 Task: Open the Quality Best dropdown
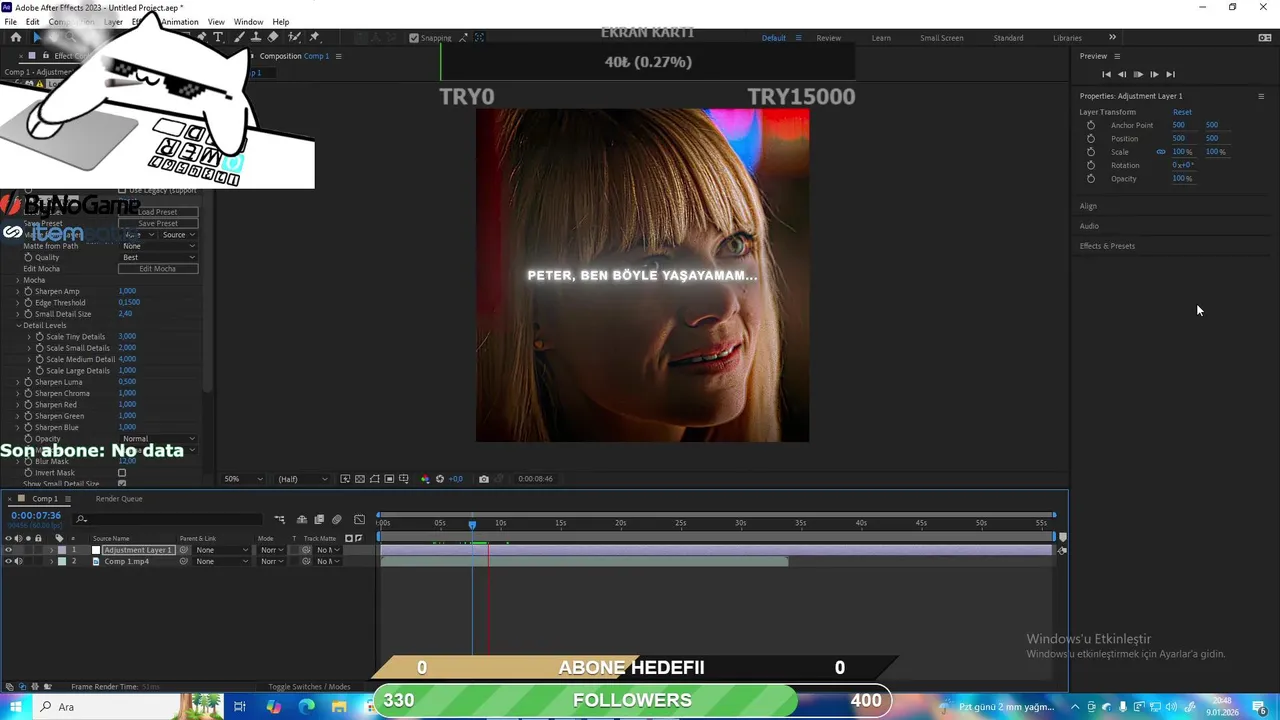point(158,257)
